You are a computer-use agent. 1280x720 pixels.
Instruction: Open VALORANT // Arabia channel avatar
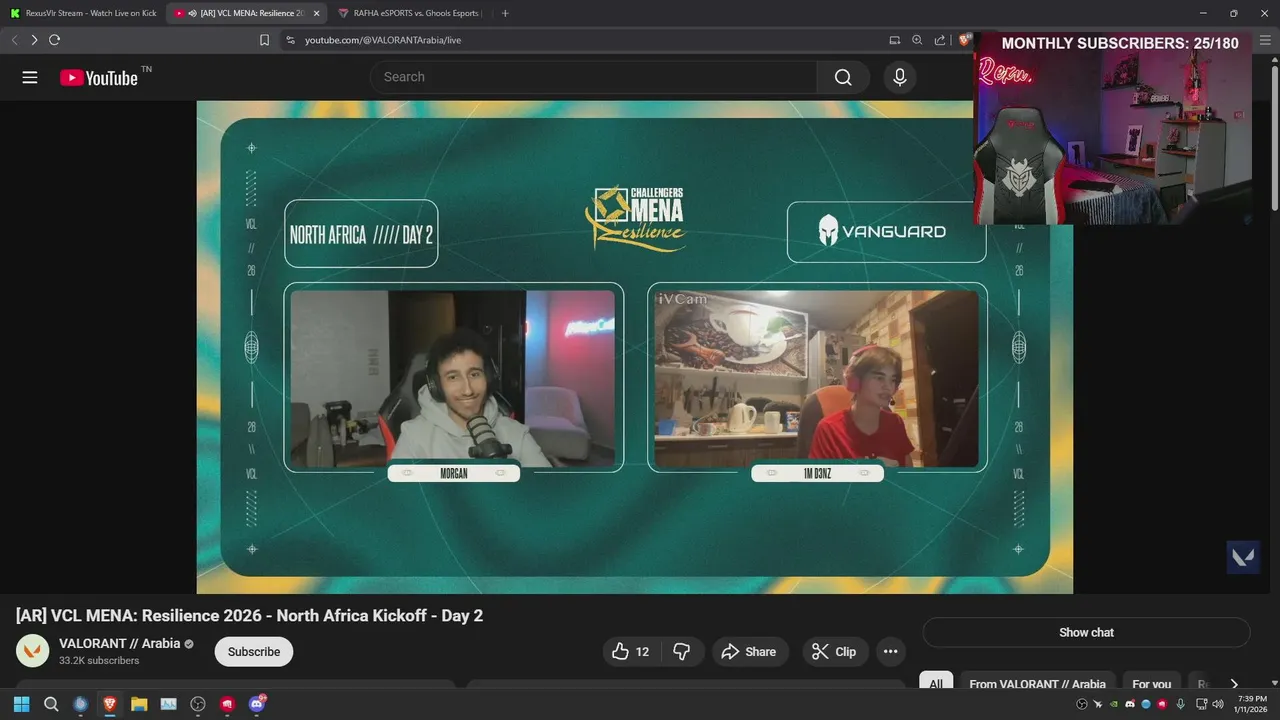pos(33,651)
